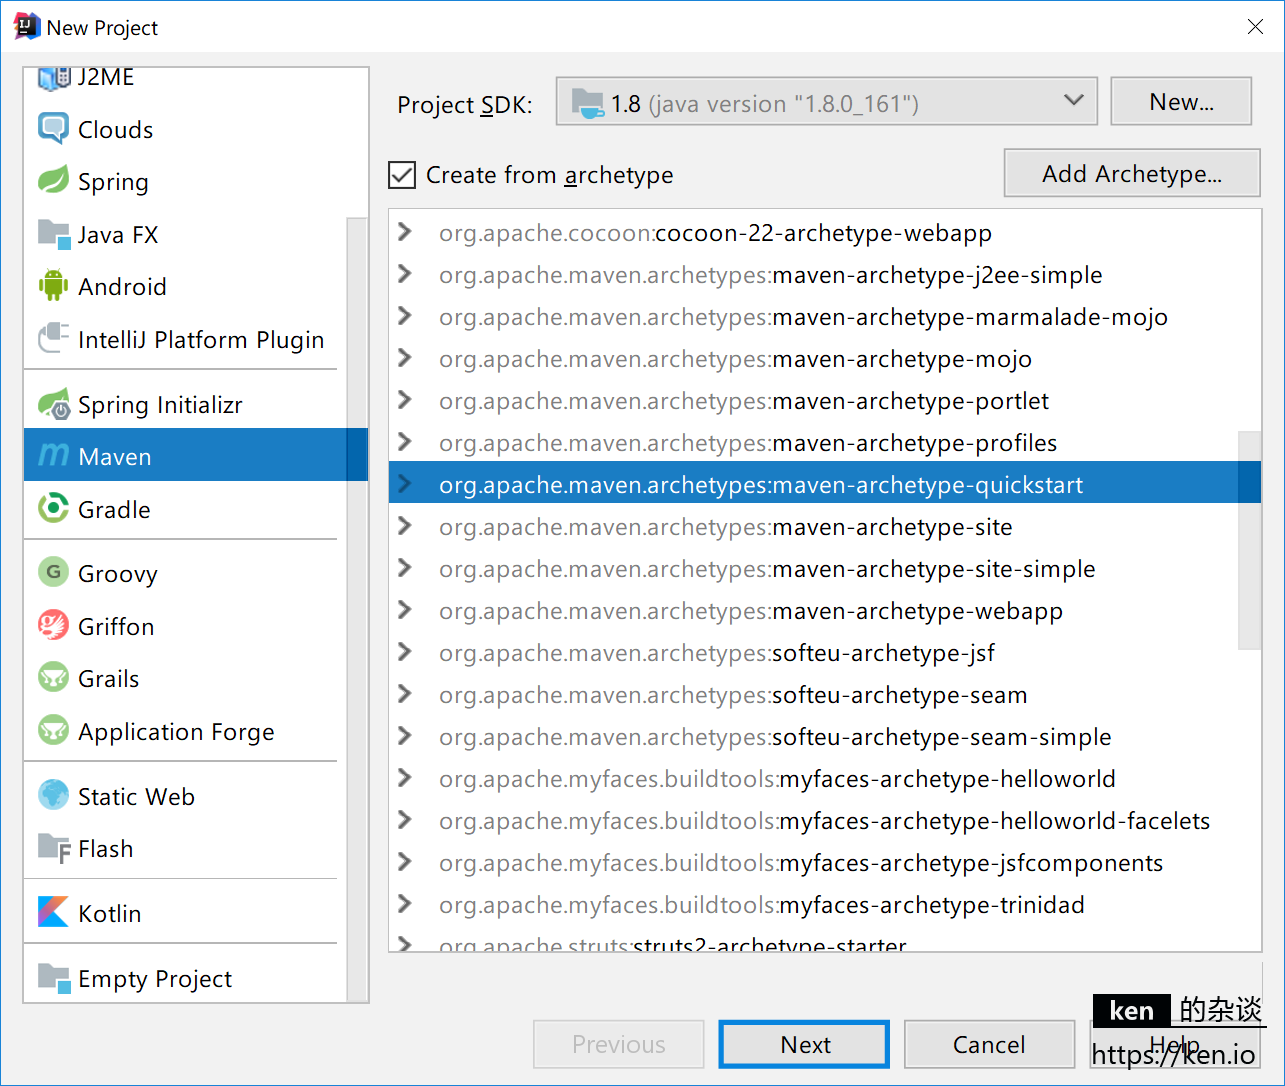Expand the maven-archetype-profiles node

pos(404,442)
